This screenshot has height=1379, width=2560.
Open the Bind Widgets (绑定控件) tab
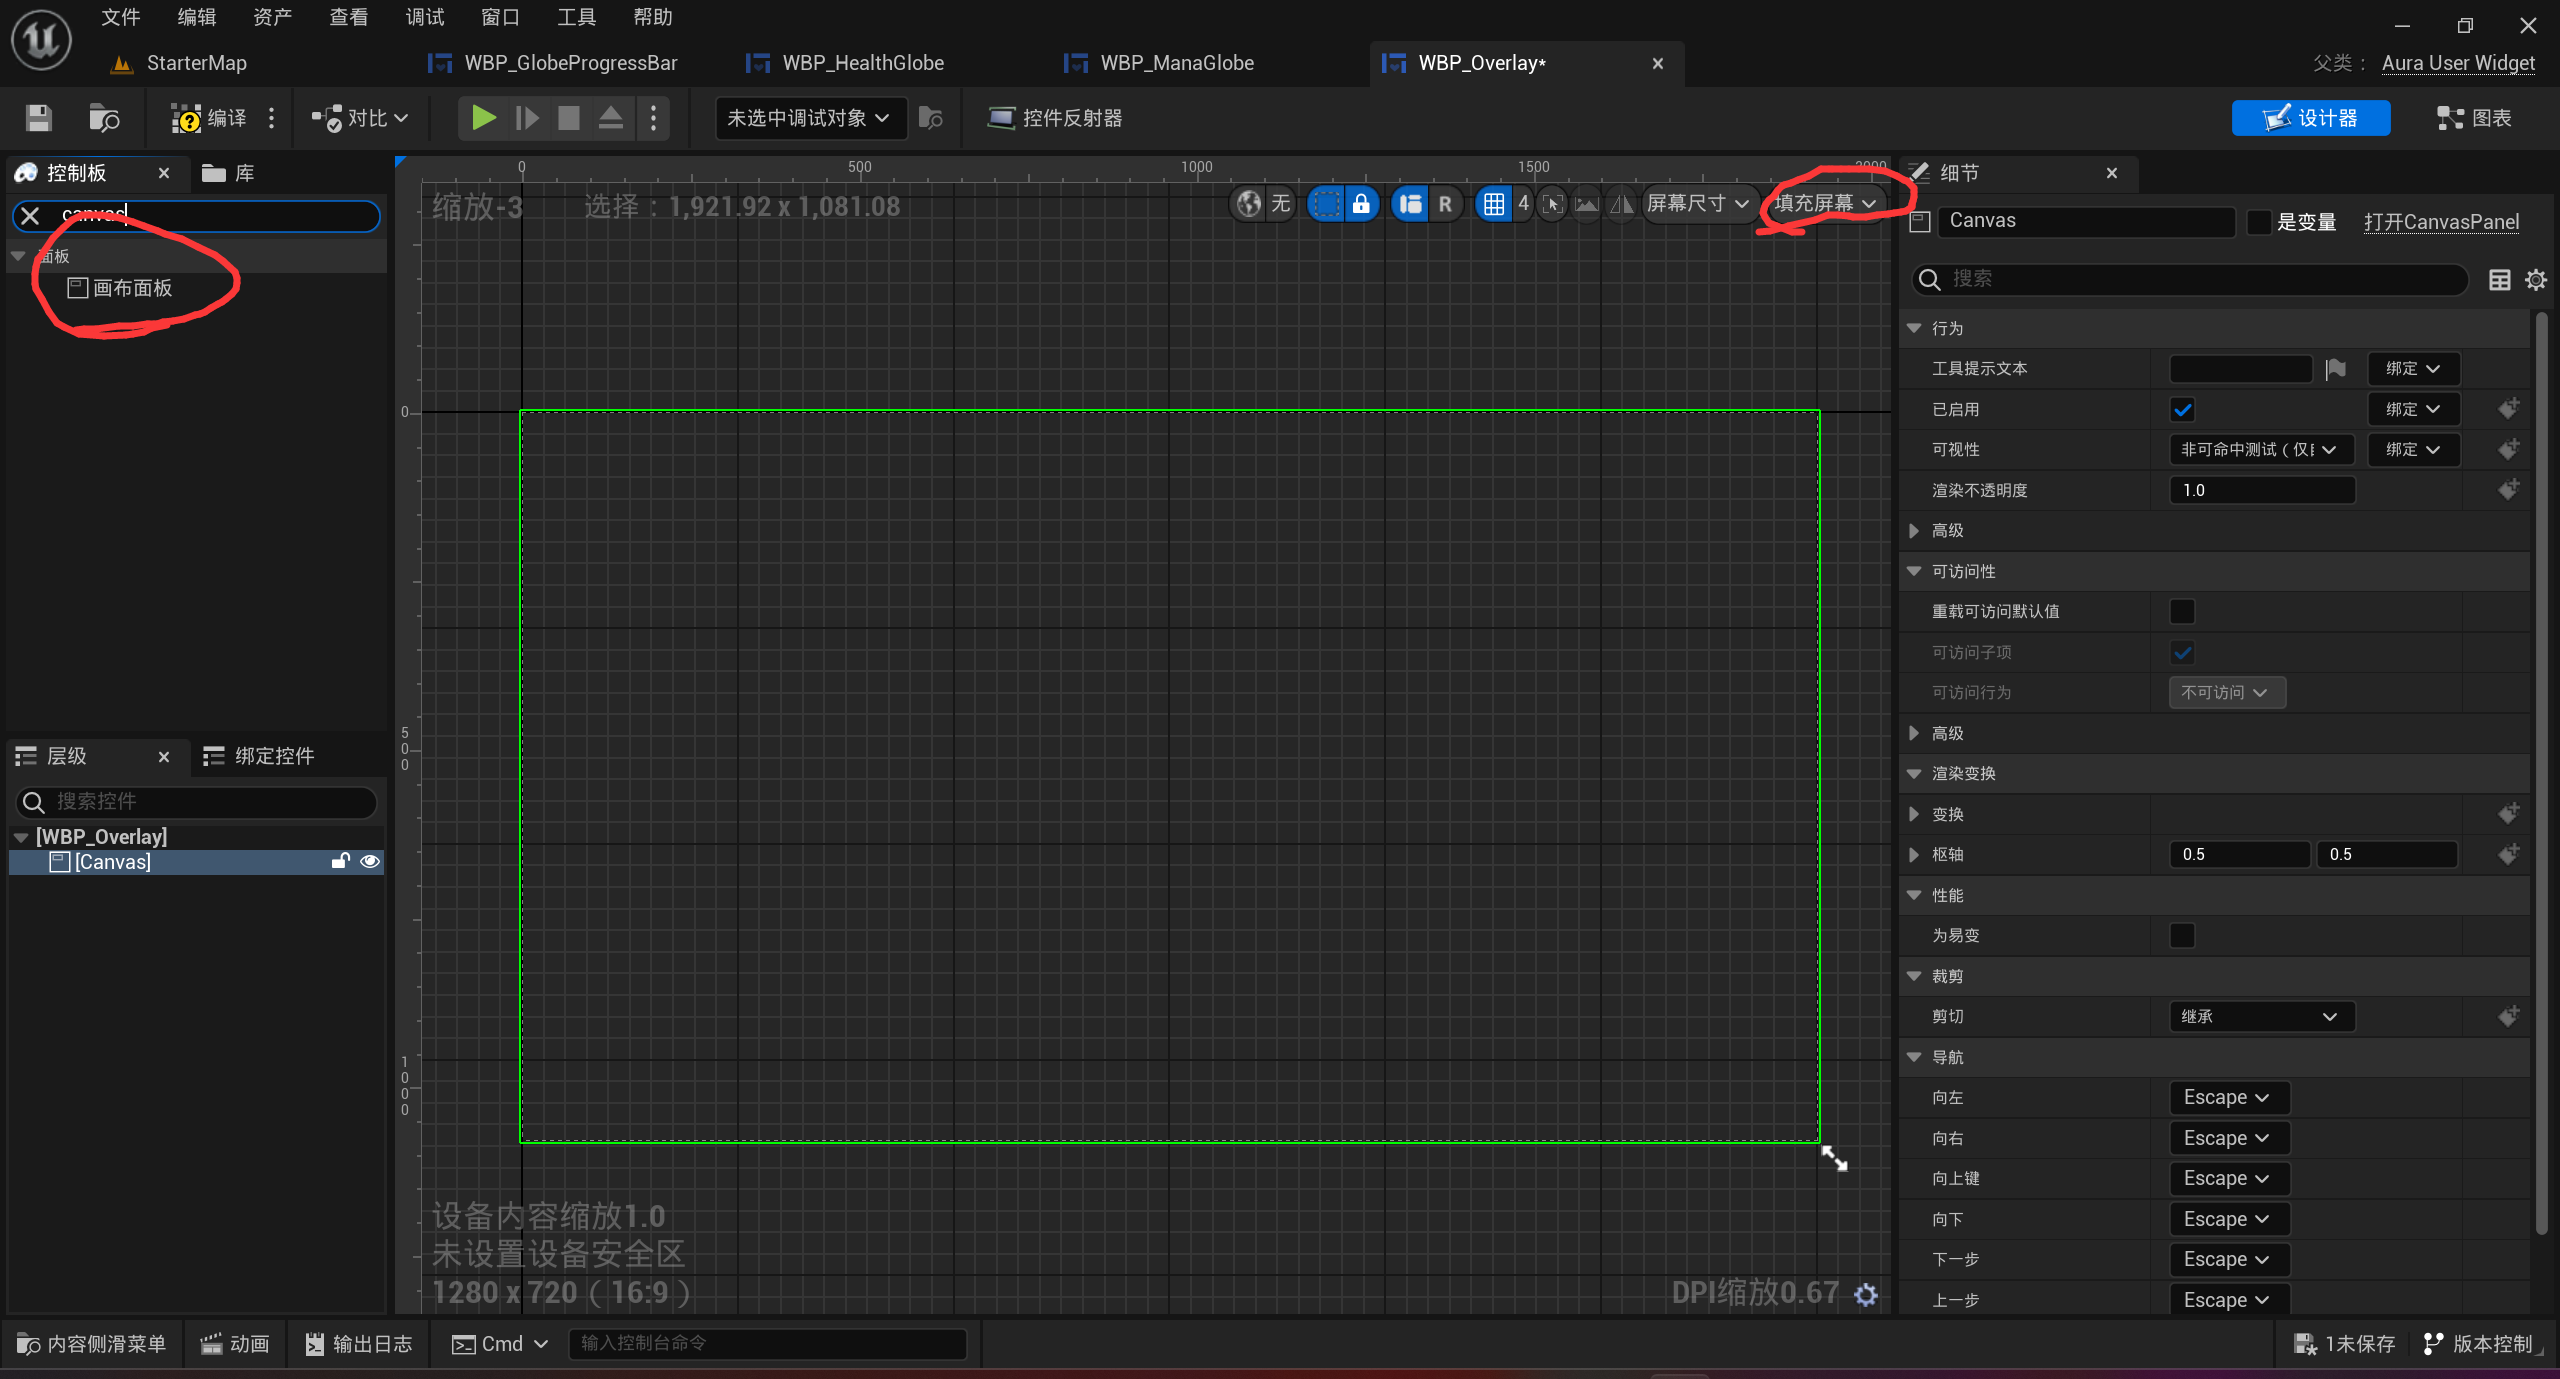click(x=258, y=756)
